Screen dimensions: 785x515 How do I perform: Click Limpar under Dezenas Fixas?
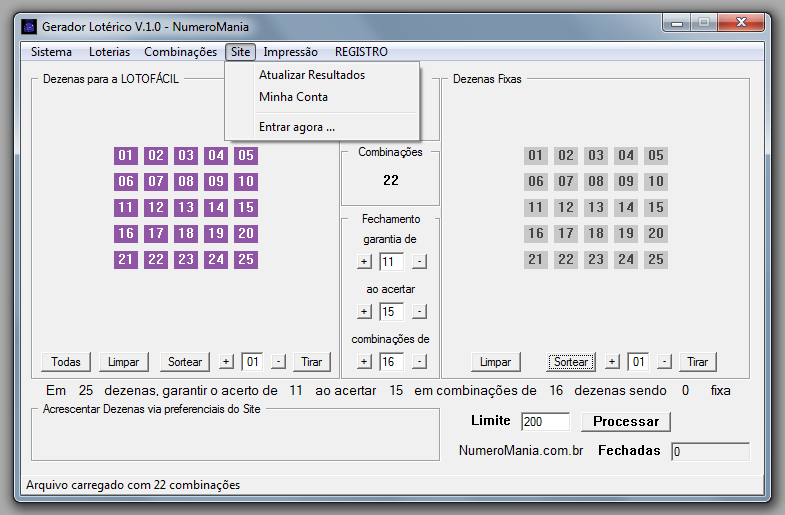click(x=495, y=362)
